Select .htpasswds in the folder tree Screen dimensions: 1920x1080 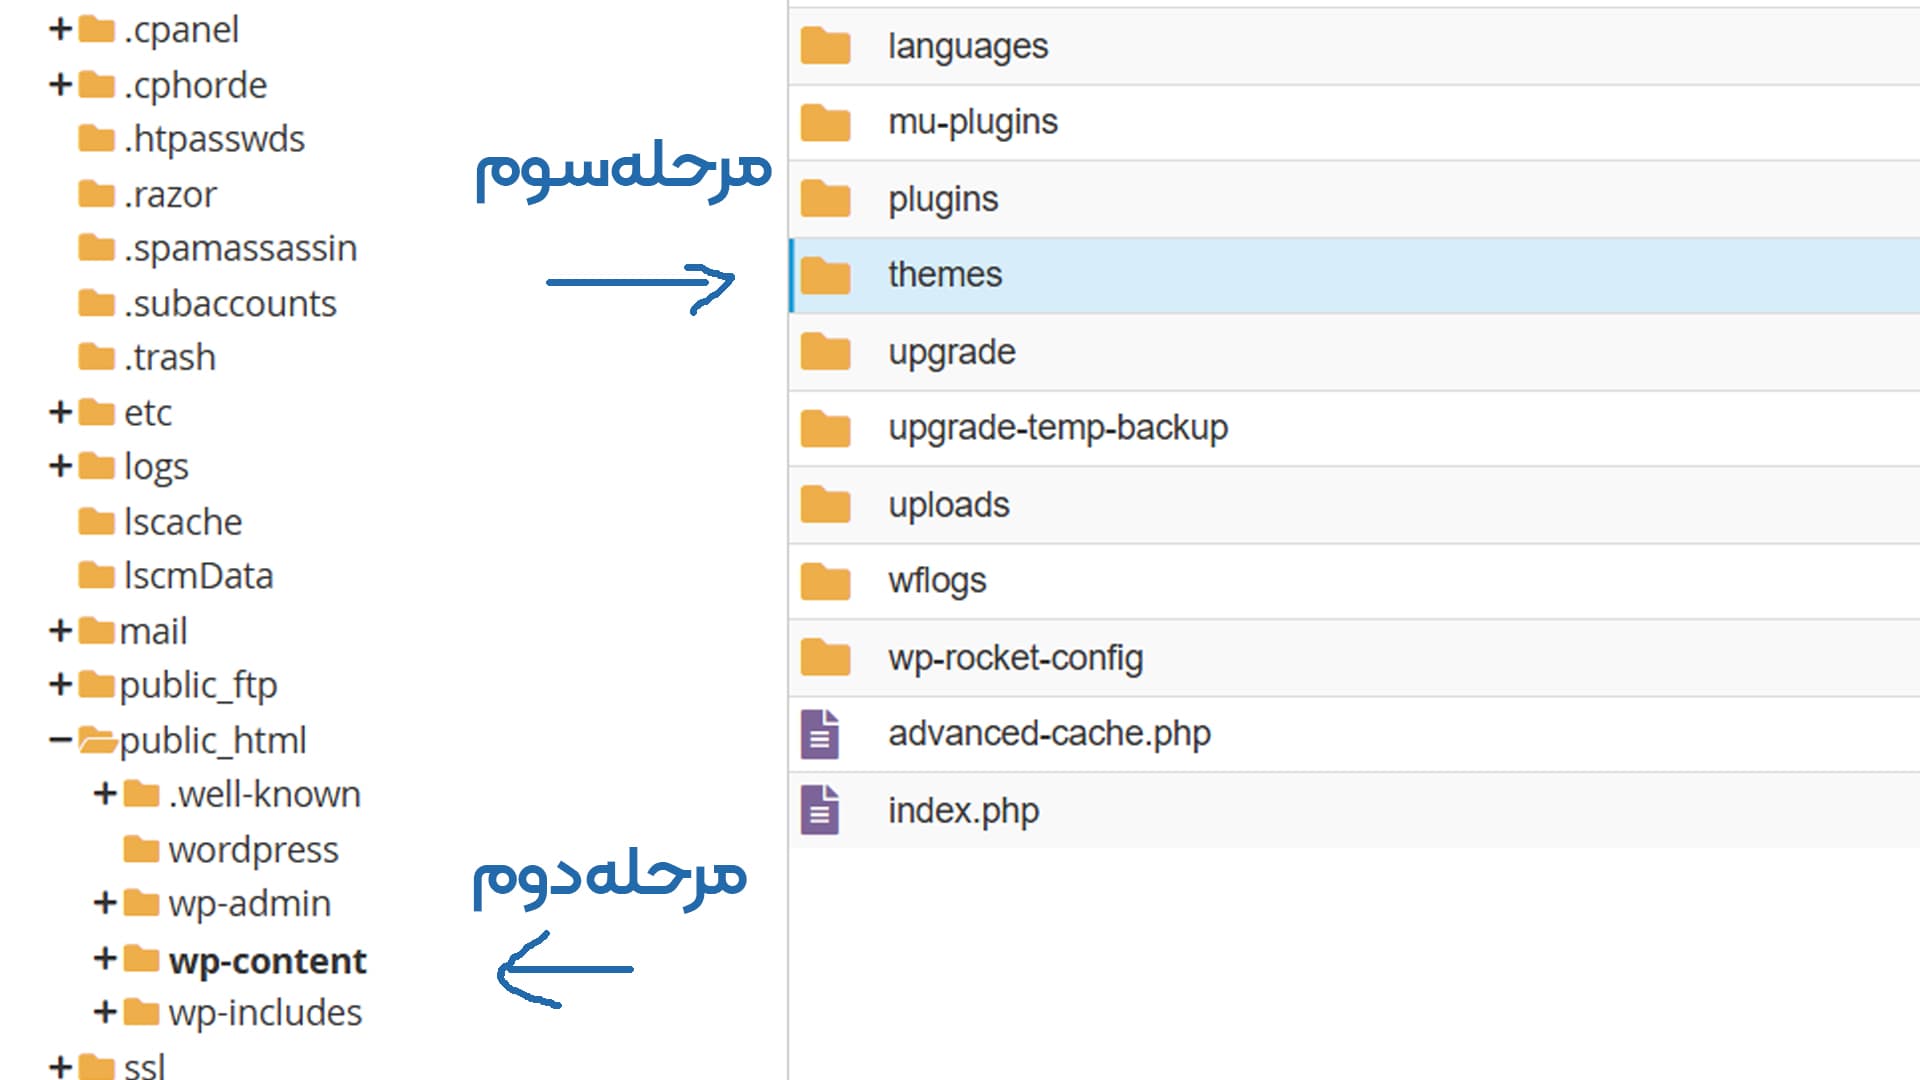[x=215, y=139]
